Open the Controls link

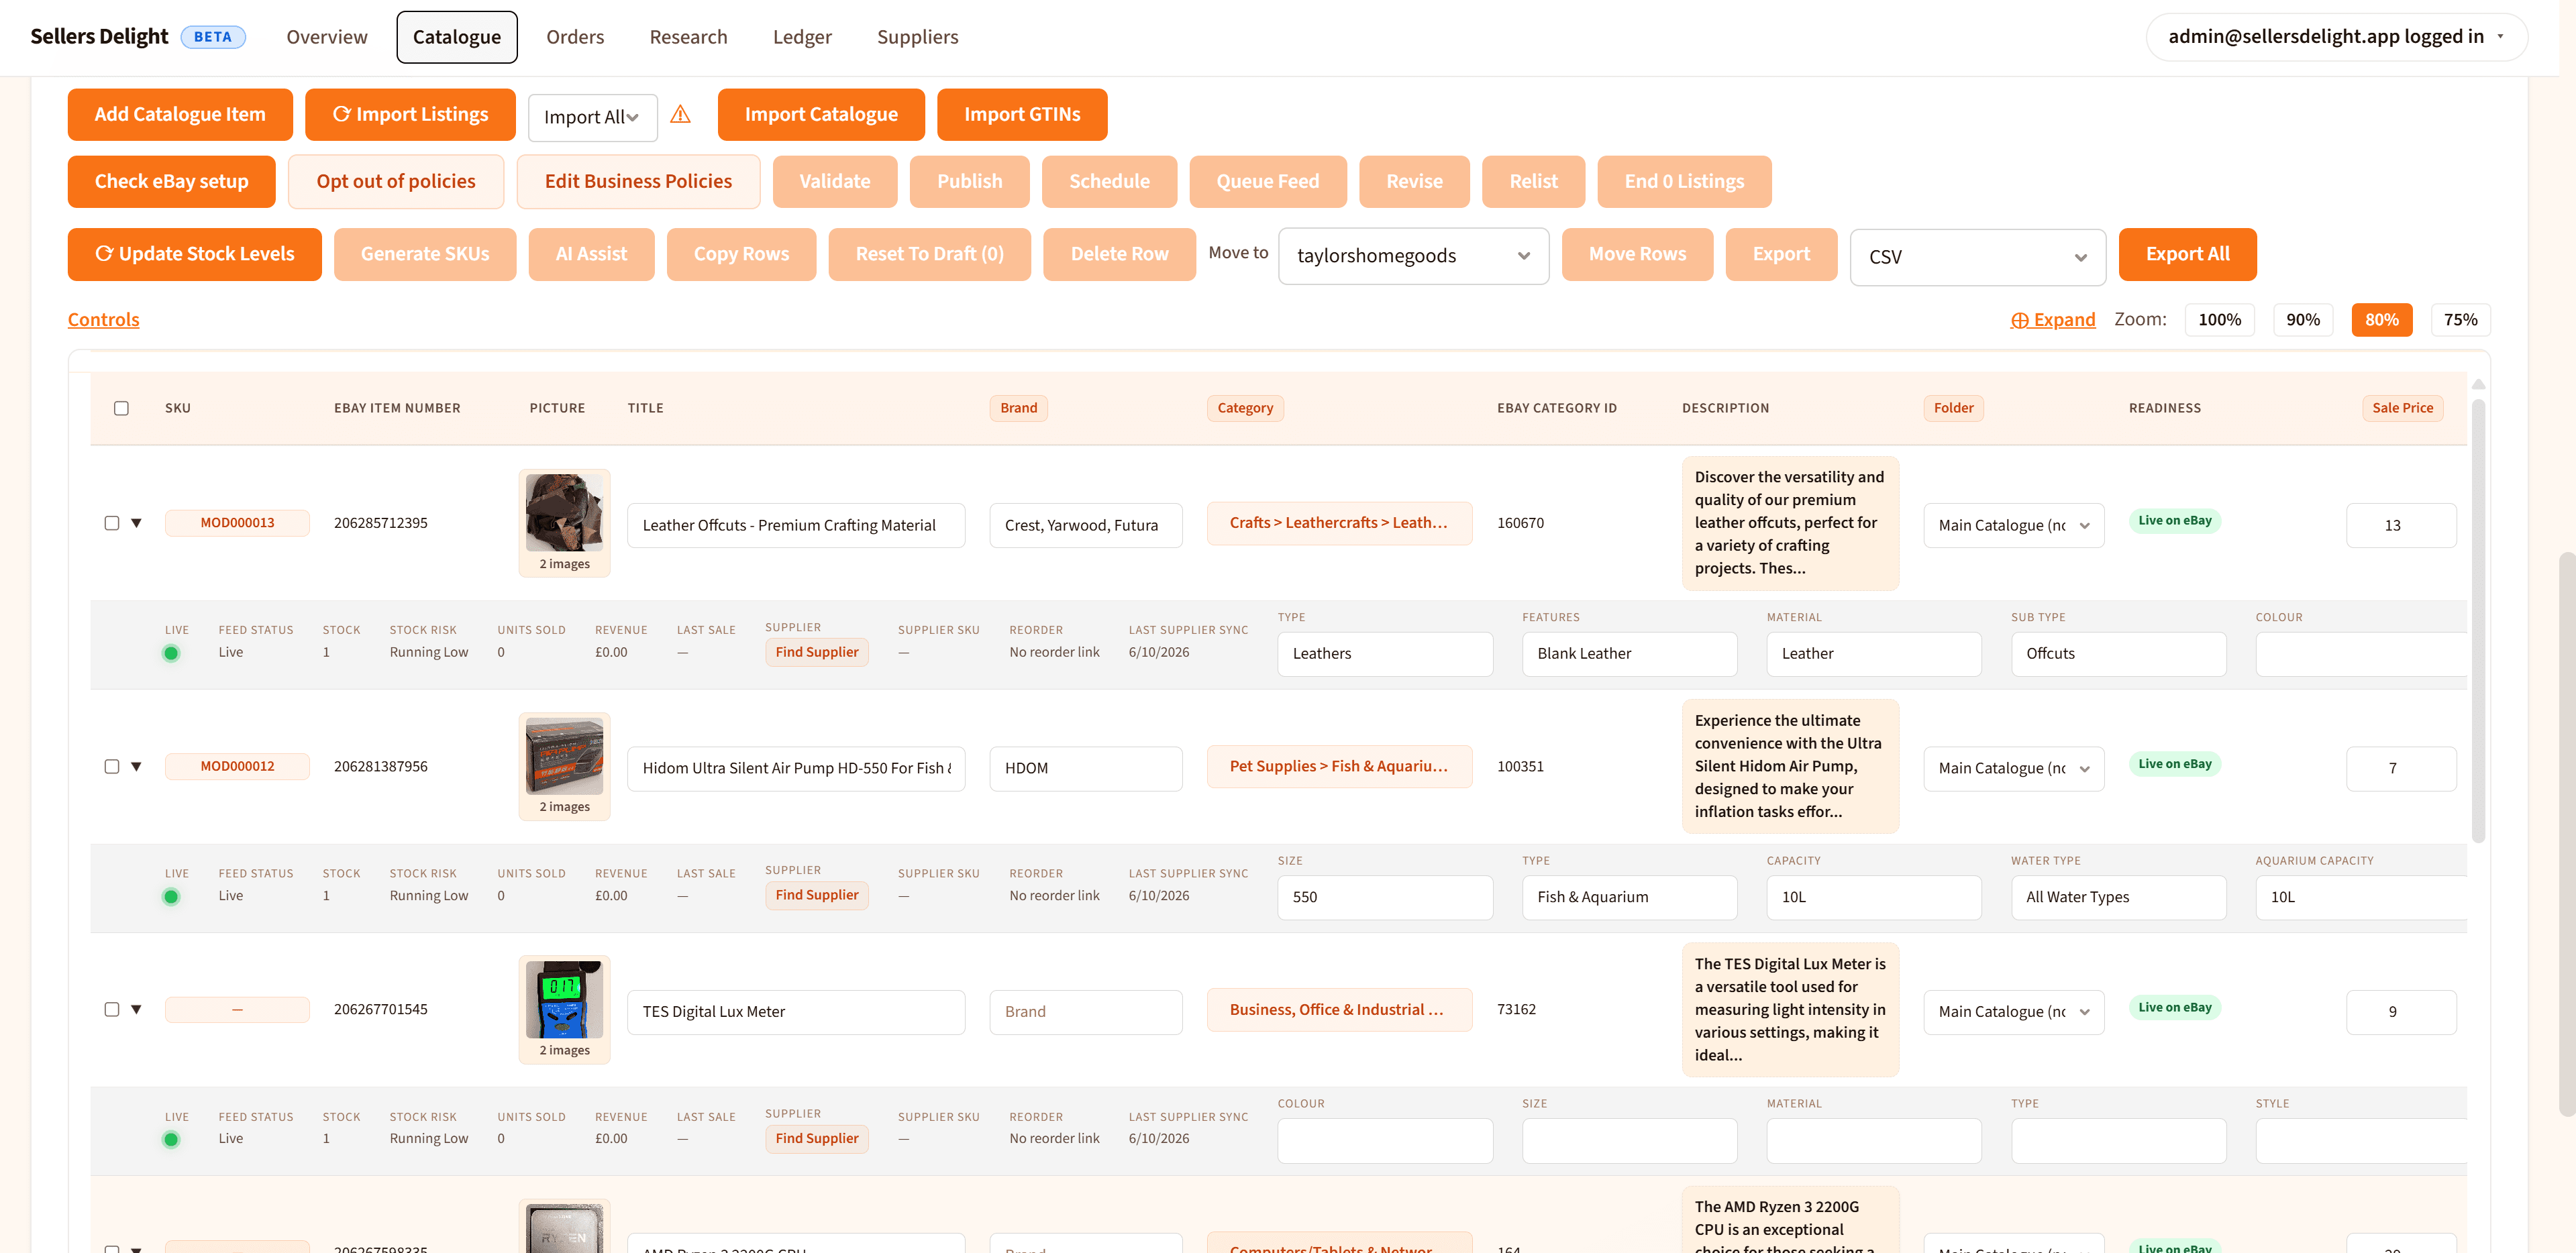[x=103, y=319]
